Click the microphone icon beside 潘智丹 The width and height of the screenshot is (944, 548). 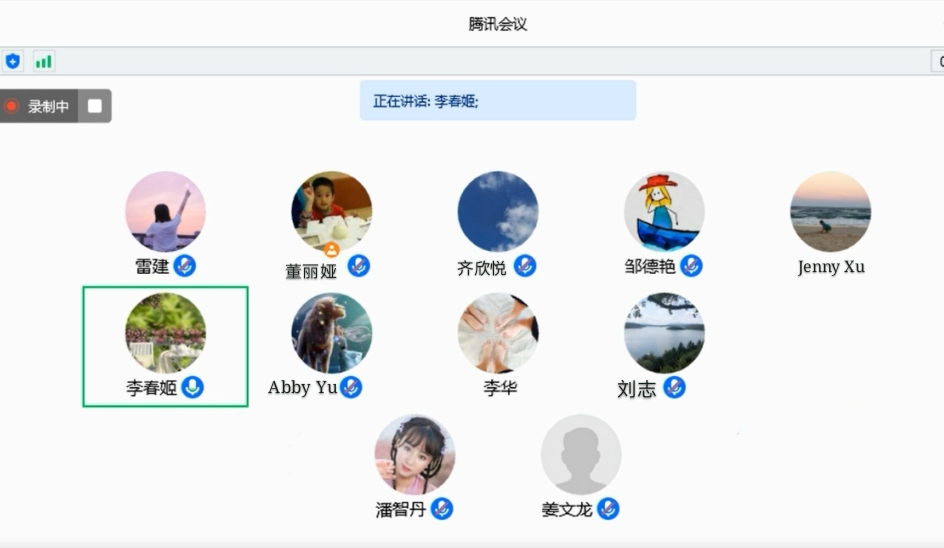[441, 509]
